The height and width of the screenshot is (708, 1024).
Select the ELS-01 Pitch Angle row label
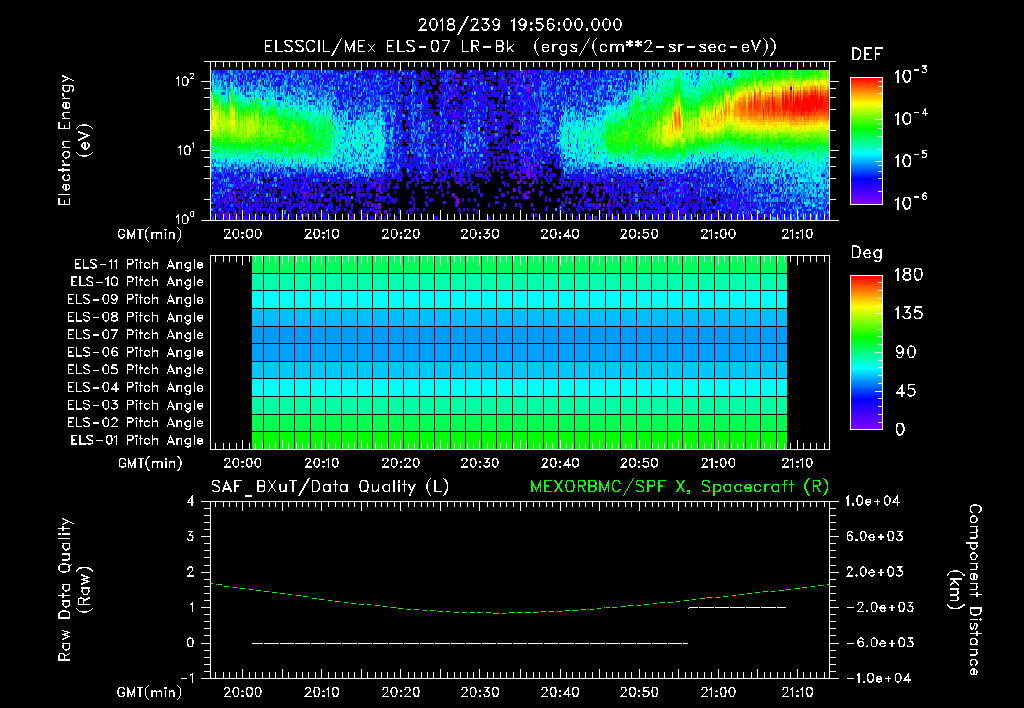click(137, 440)
